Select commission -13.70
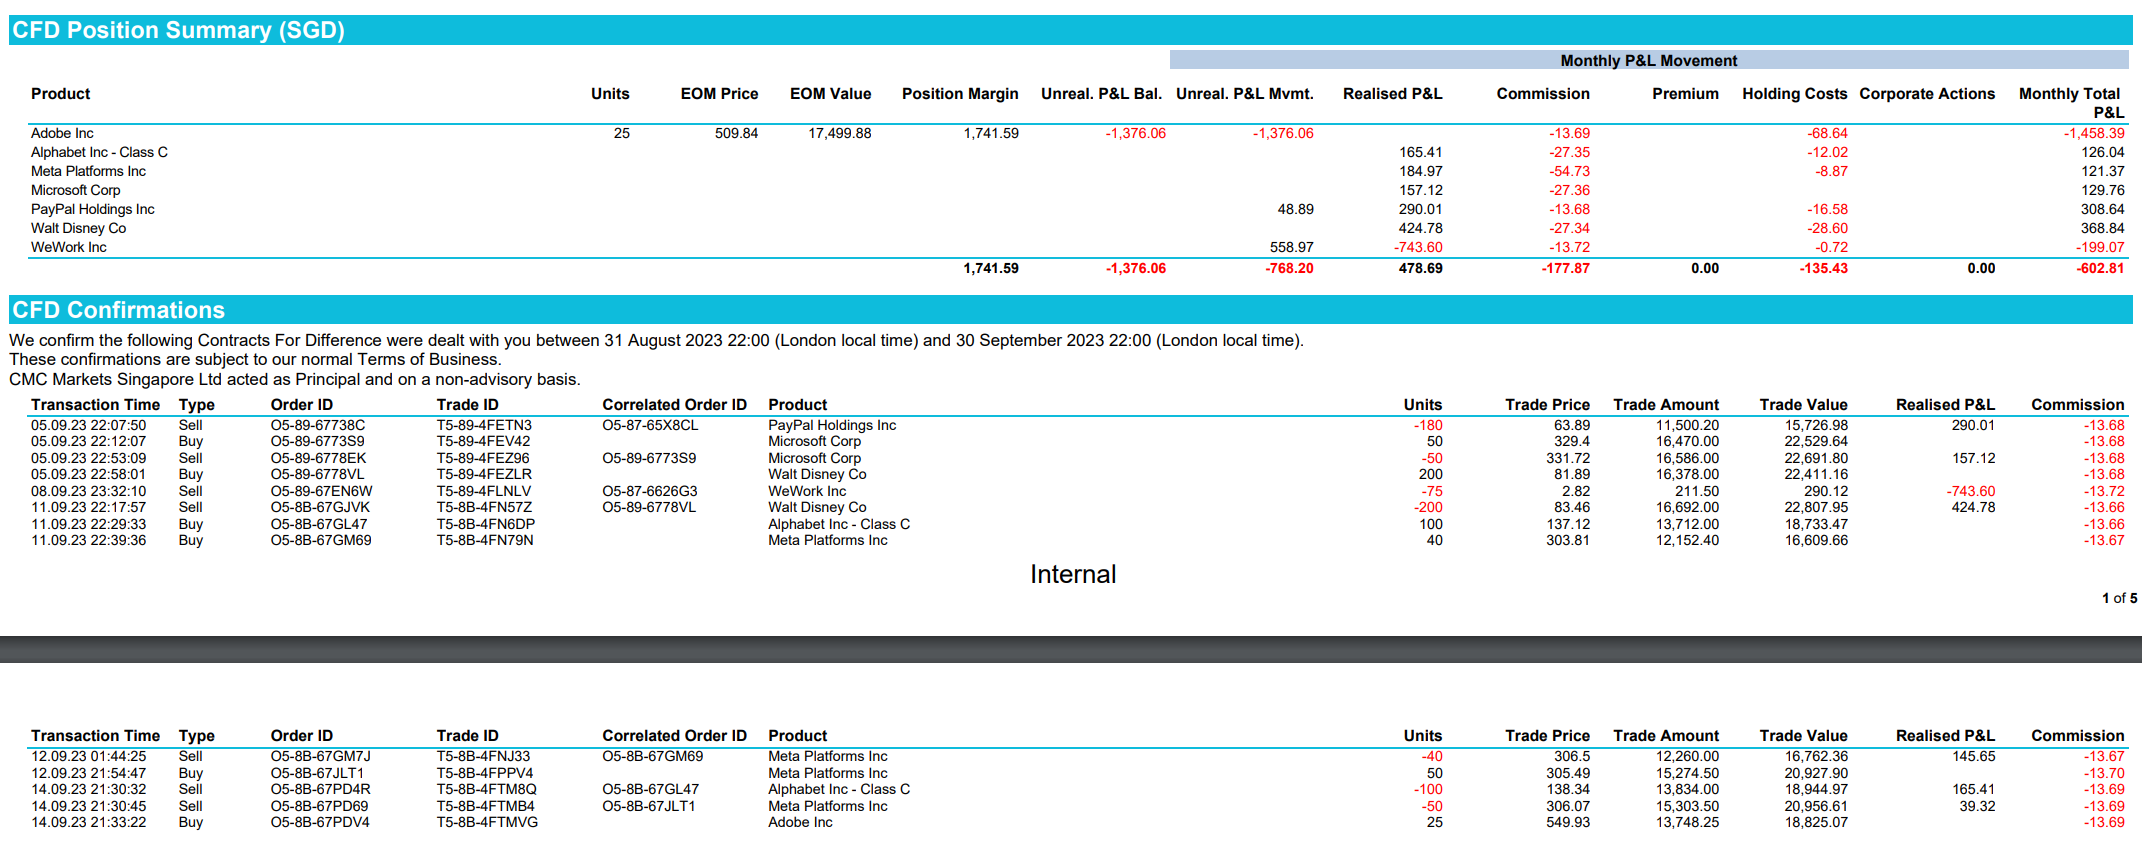Image resolution: width=2142 pixels, height=845 pixels. tap(2104, 773)
